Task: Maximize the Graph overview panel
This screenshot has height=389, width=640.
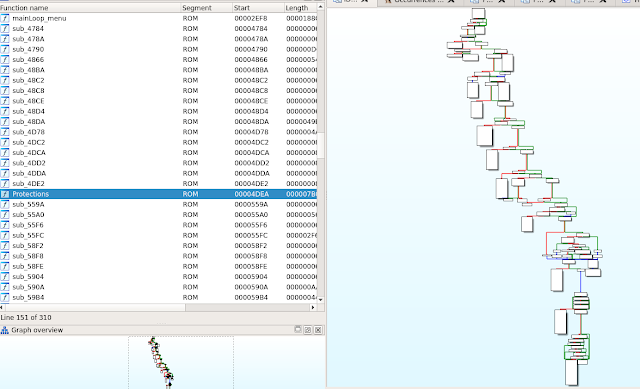Action: (308, 330)
